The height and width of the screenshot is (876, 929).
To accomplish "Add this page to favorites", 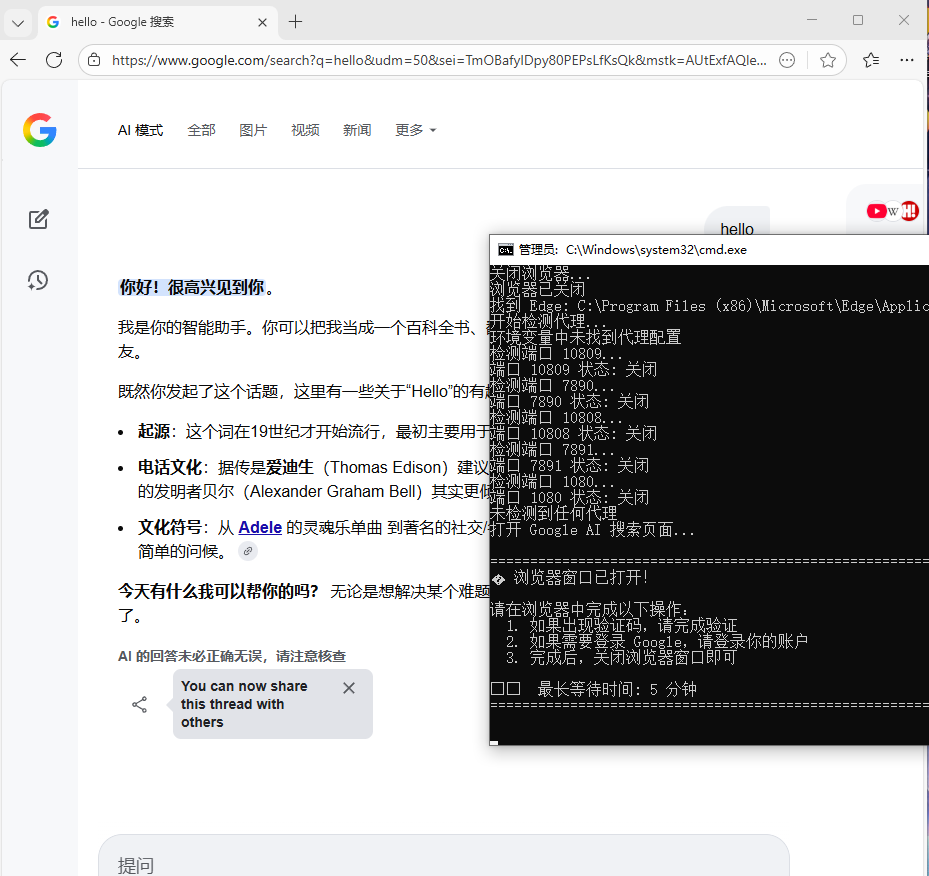I will [828, 60].
